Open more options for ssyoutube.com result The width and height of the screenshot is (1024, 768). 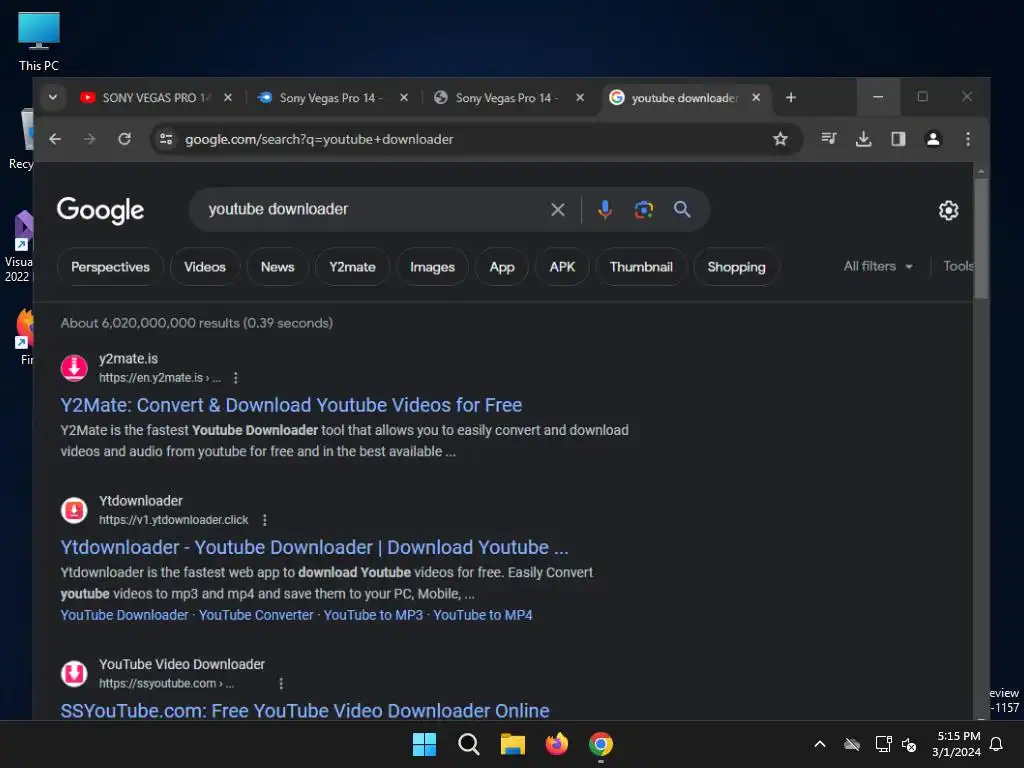281,683
